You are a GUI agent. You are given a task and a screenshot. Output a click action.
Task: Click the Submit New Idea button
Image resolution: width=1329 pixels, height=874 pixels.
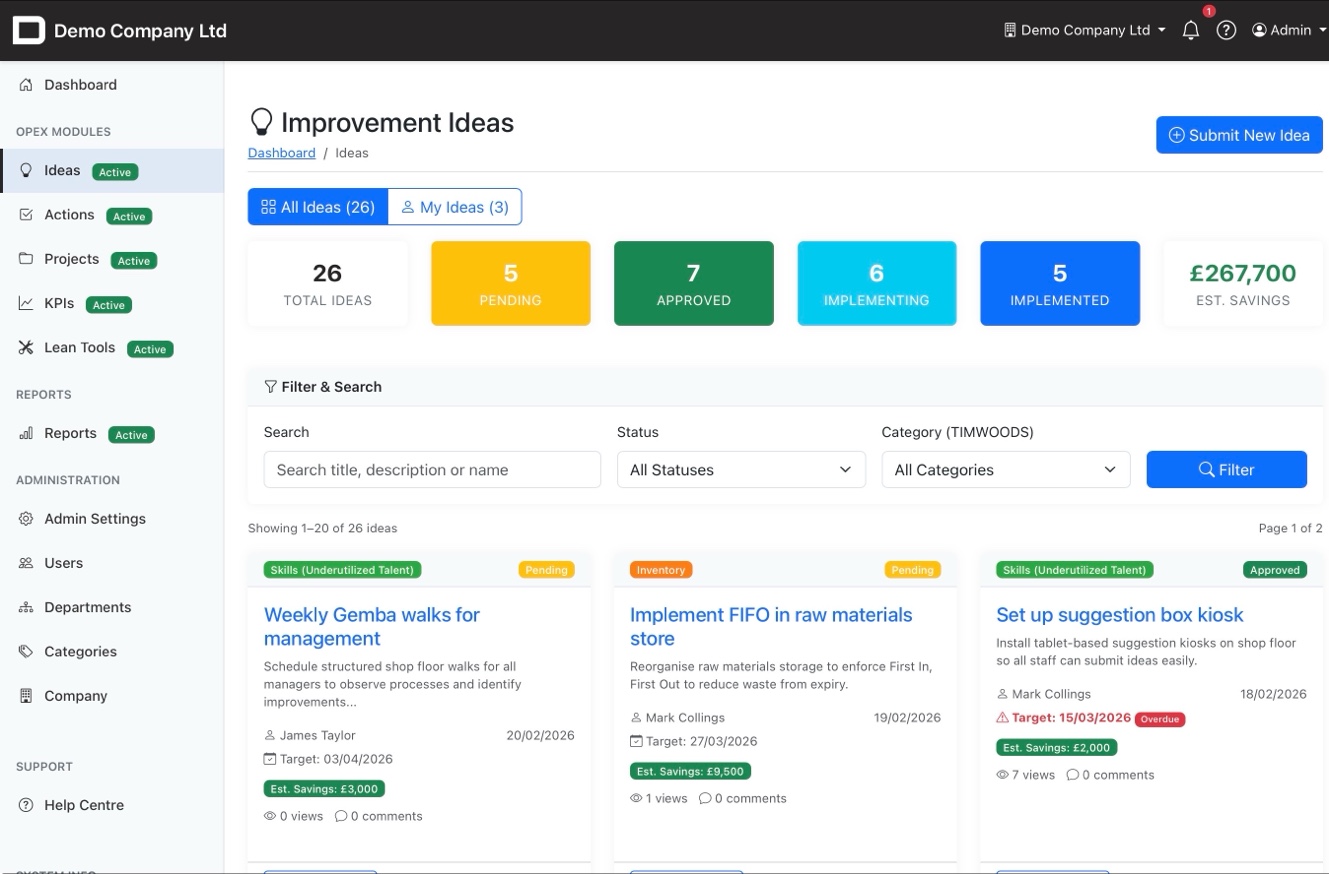pyautogui.click(x=1239, y=135)
